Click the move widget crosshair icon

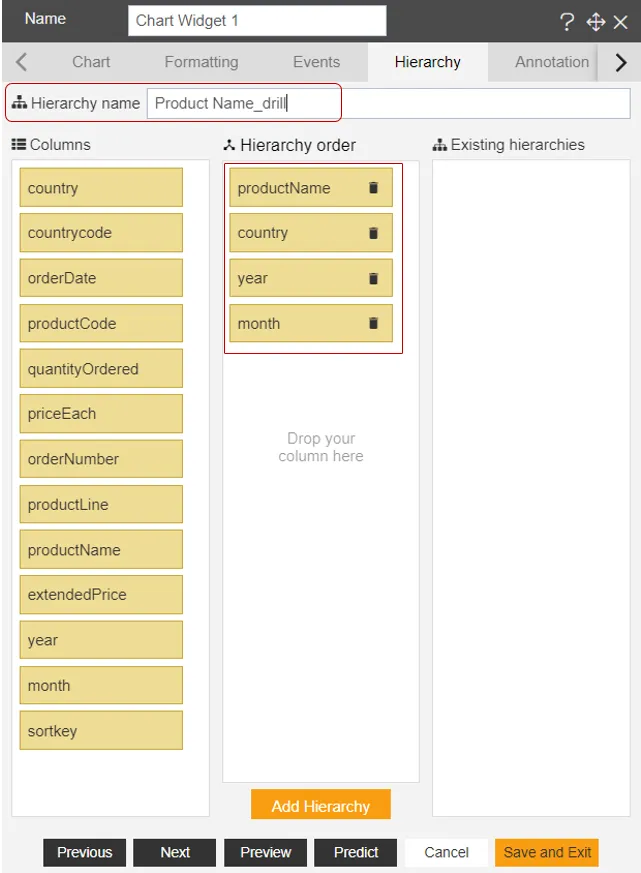point(594,20)
